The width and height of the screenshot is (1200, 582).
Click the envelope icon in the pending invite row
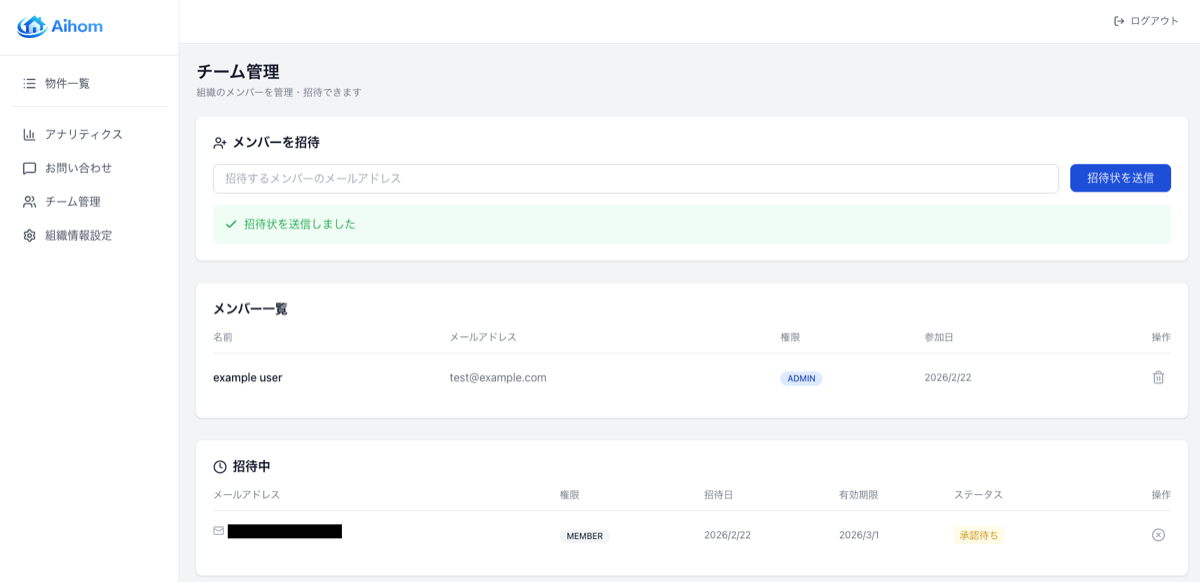click(219, 531)
